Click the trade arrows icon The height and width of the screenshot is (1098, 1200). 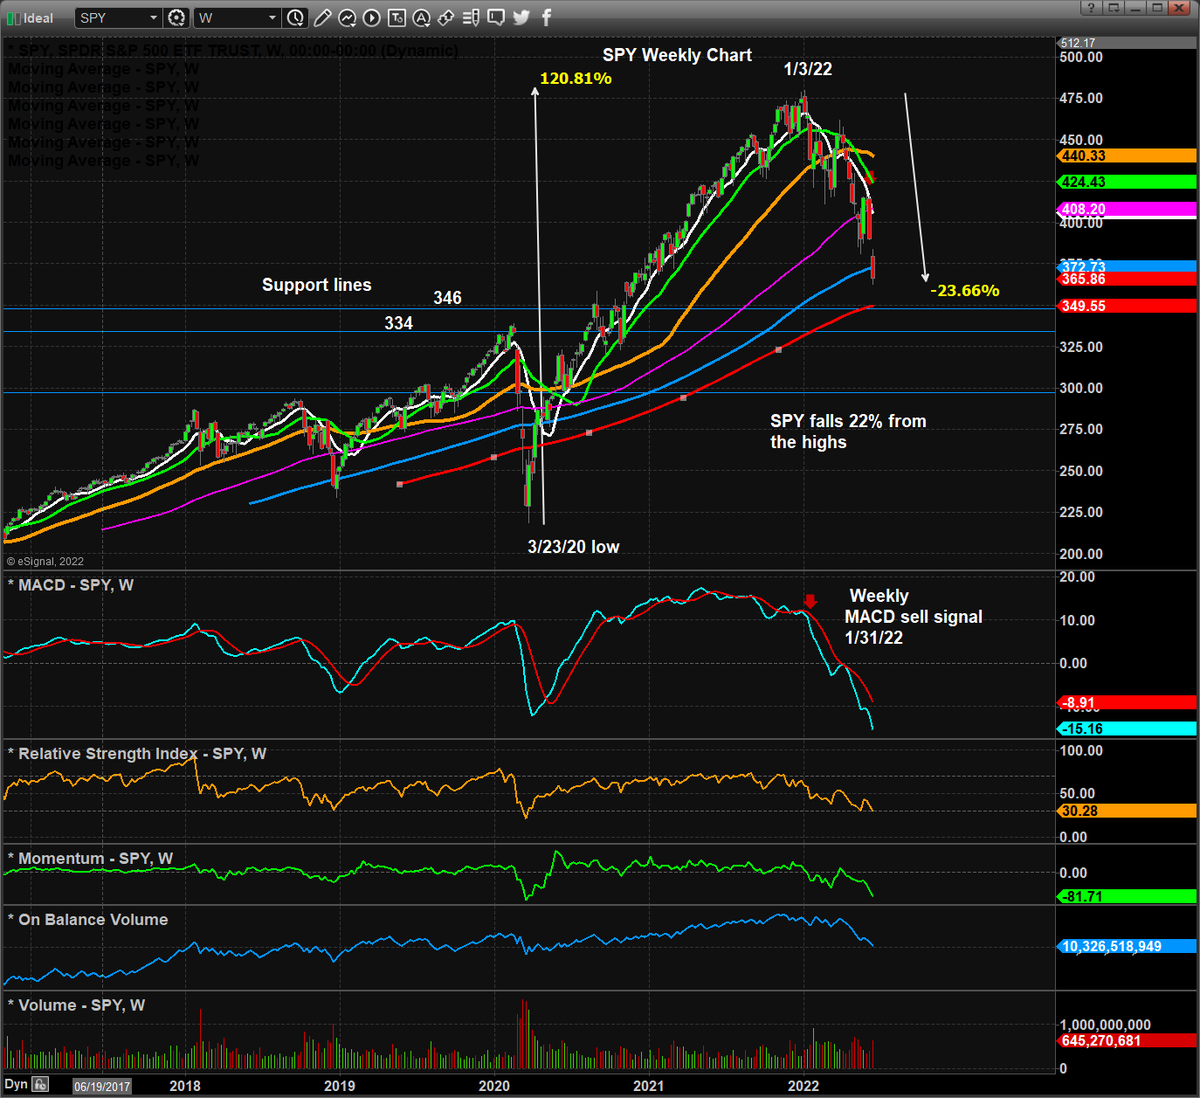pos(446,18)
